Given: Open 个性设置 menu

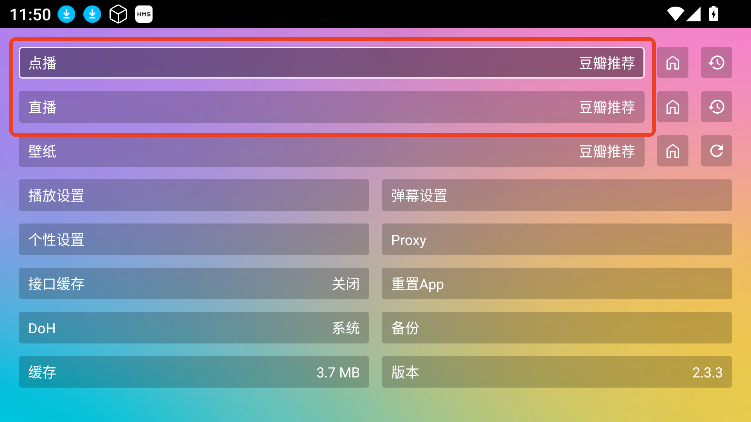Looking at the screenshot, I should 194,239.
